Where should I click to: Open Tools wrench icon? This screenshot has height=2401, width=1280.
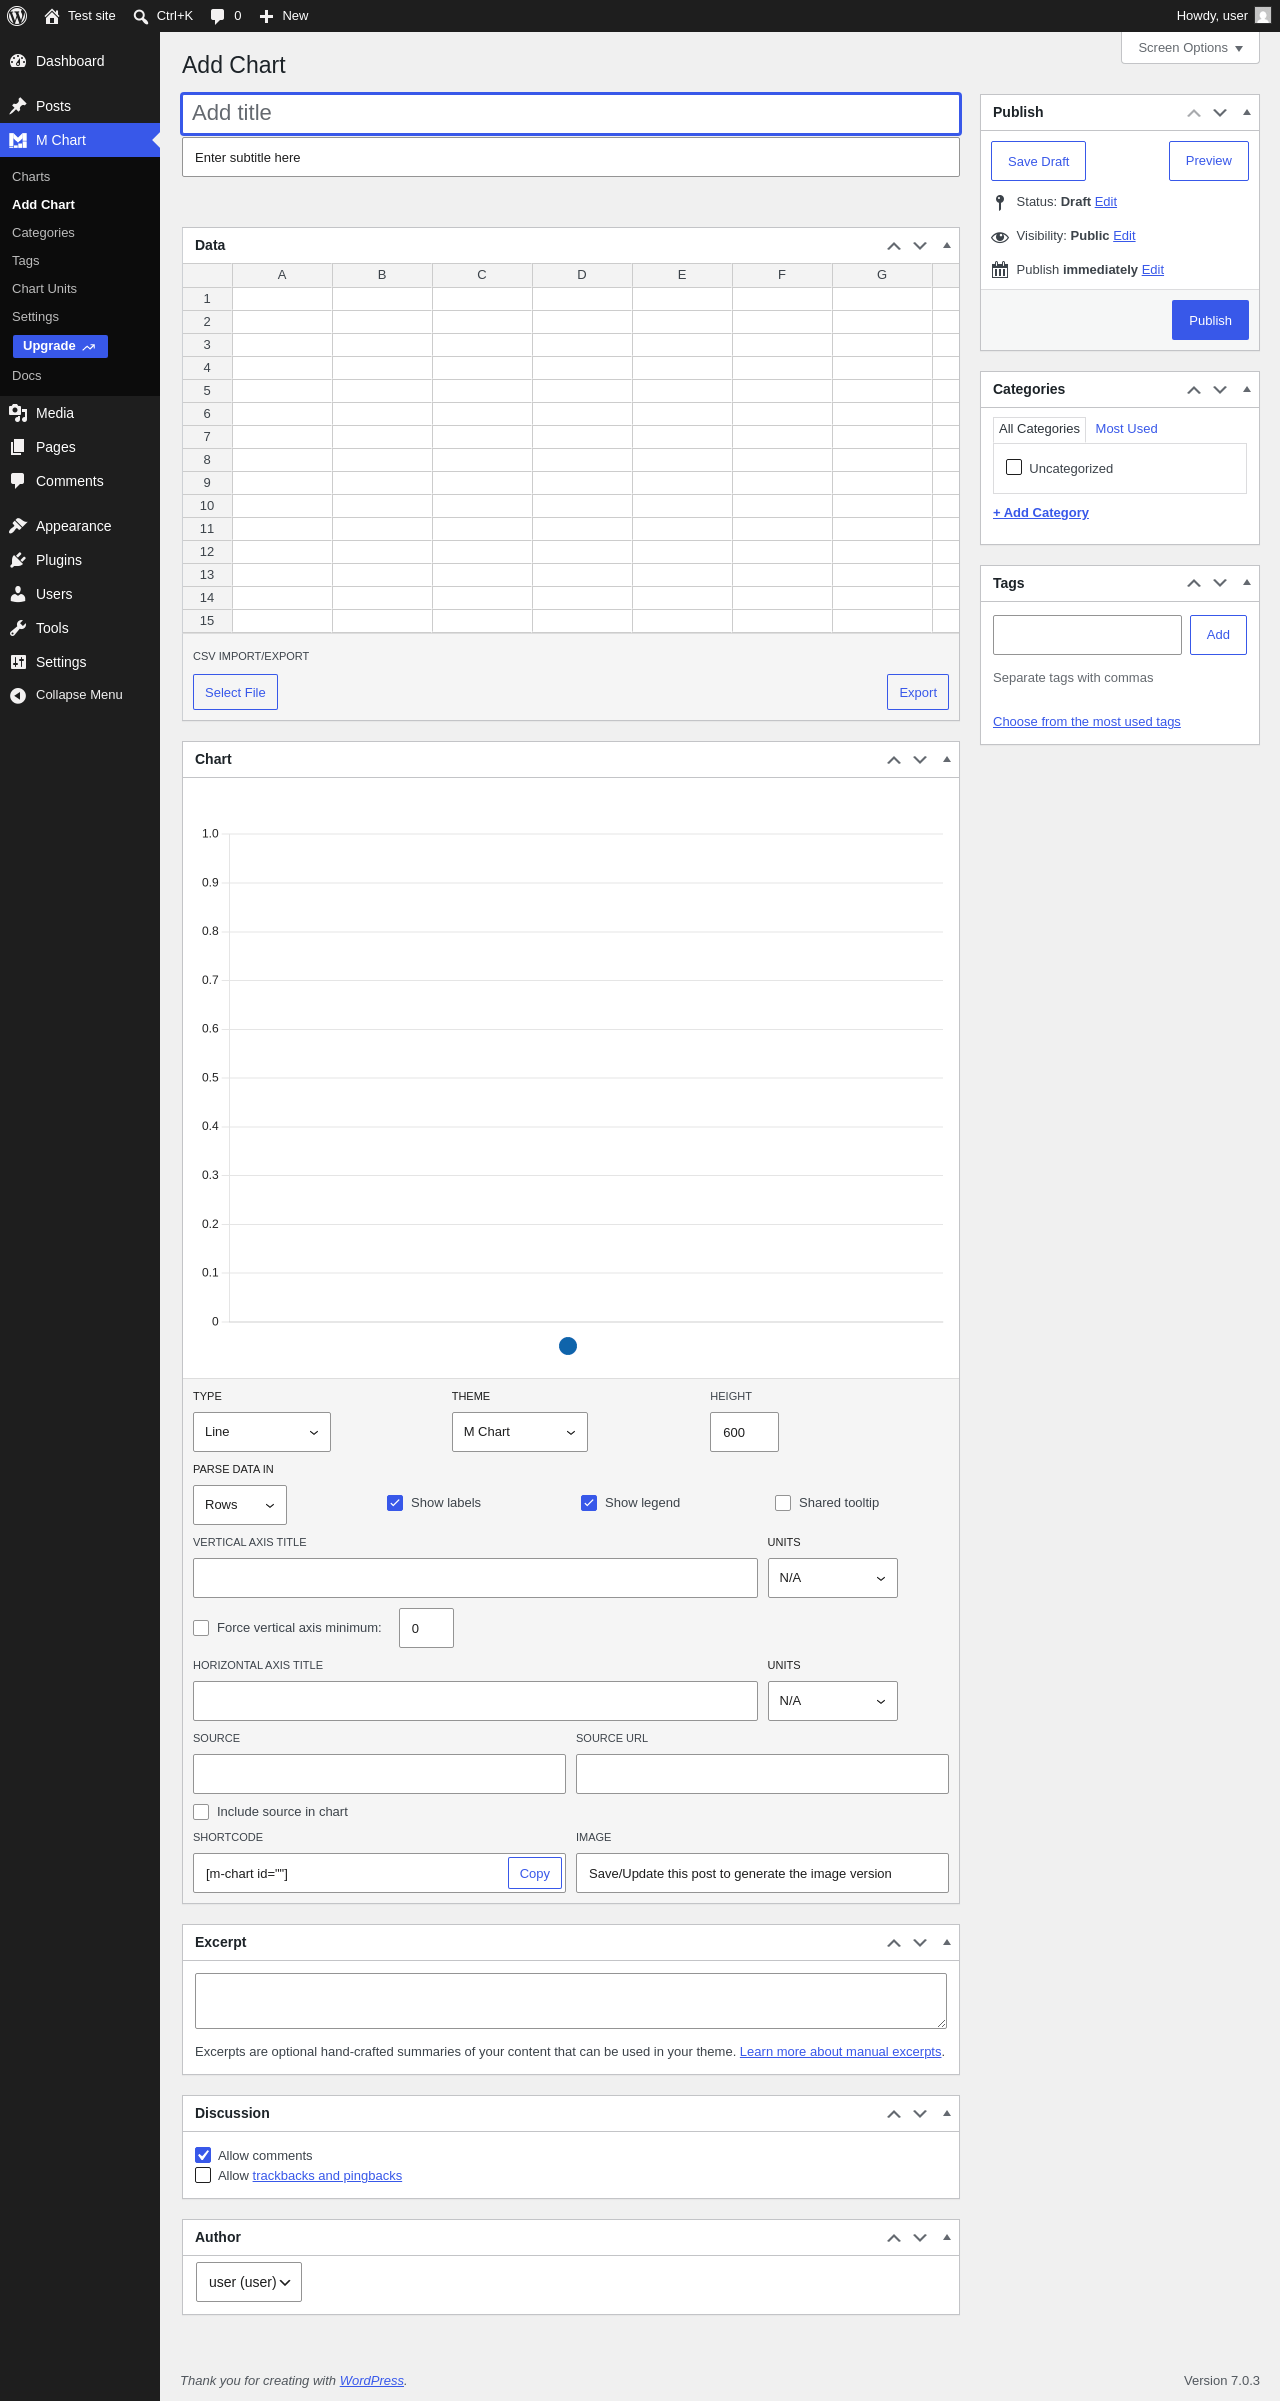(18, 628)
